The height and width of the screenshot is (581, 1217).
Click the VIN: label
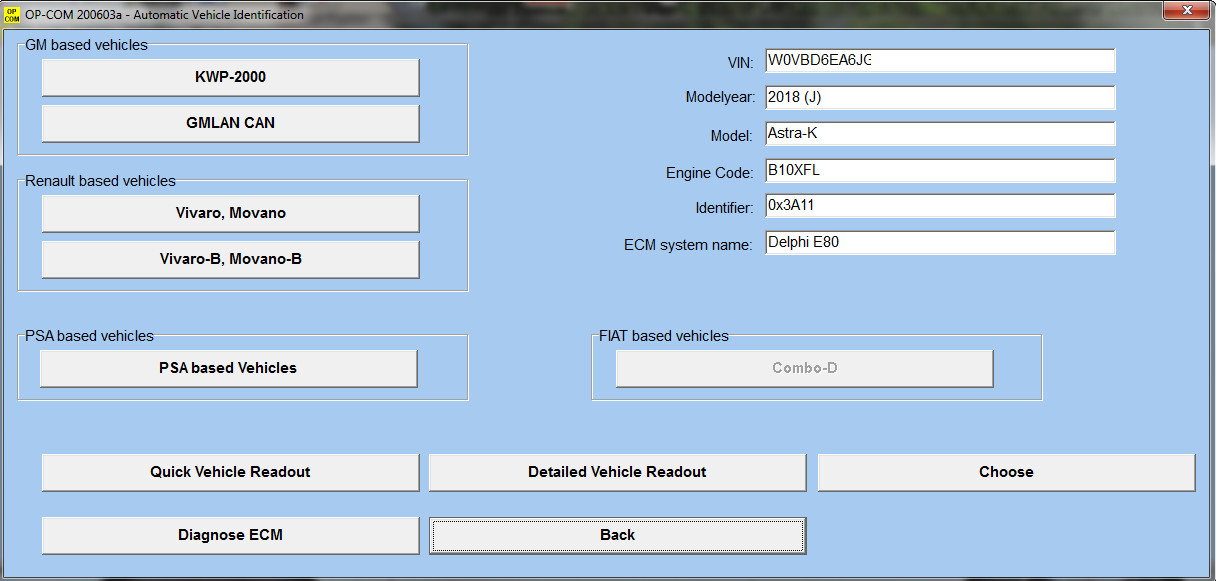click(x=741, y=63)
